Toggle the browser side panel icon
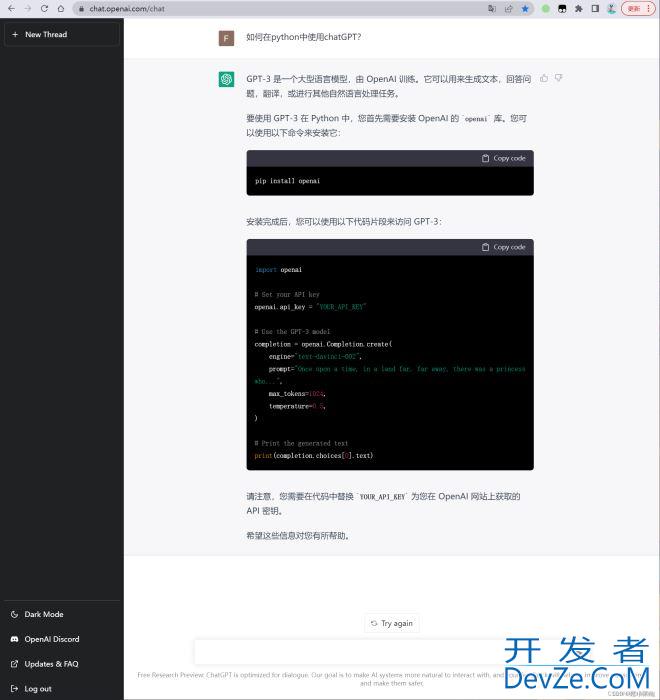Image resolution: width=660 pixels, height=700 pixels. coord(595,8)
